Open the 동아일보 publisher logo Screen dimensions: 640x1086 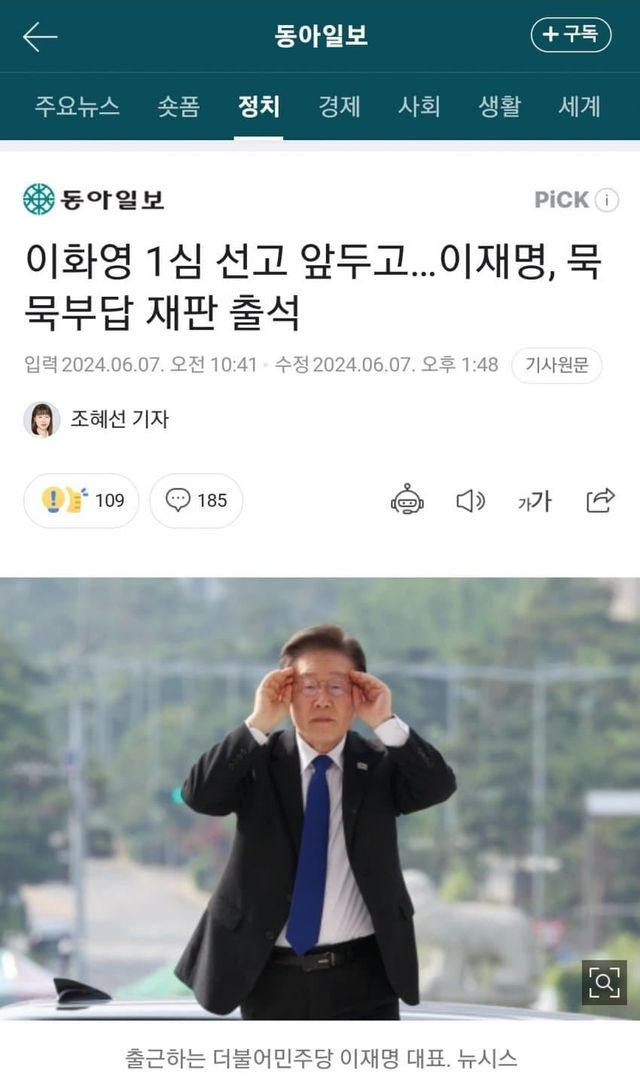(x=94, y=199)
